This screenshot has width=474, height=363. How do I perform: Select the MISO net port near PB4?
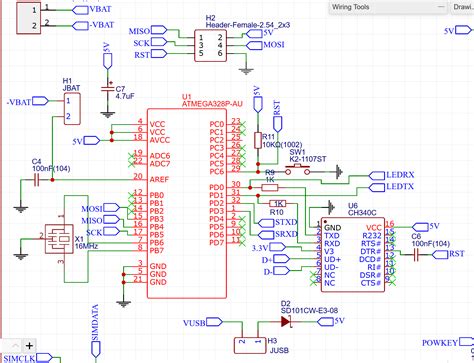coord(112,219)
